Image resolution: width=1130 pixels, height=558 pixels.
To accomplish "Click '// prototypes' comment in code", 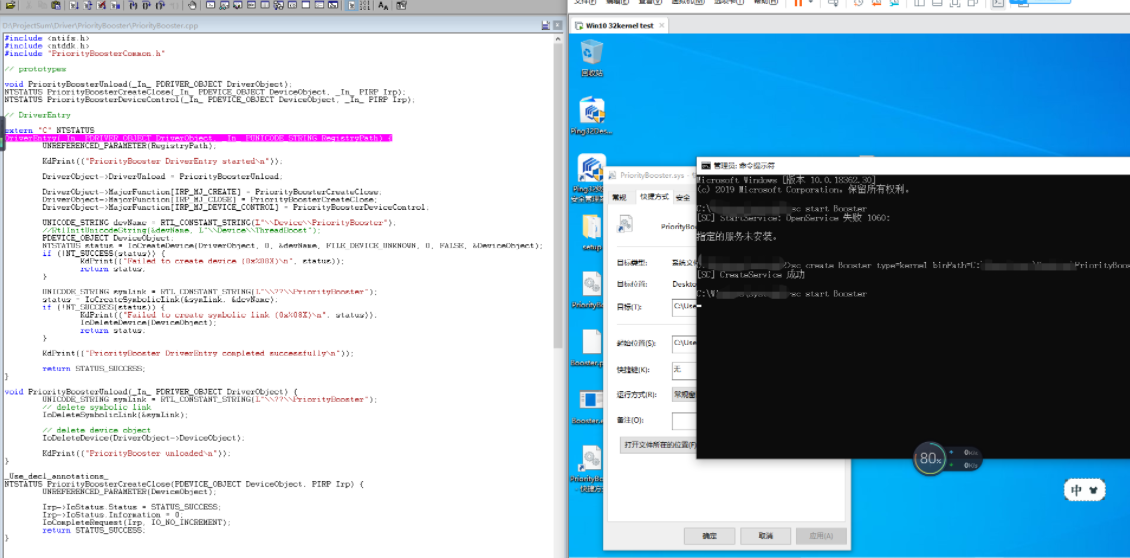I will click(35, 69).
